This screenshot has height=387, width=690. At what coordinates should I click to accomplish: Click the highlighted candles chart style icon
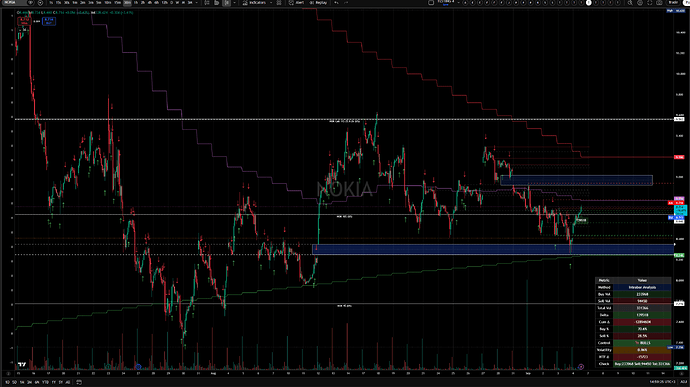(226, 2)
